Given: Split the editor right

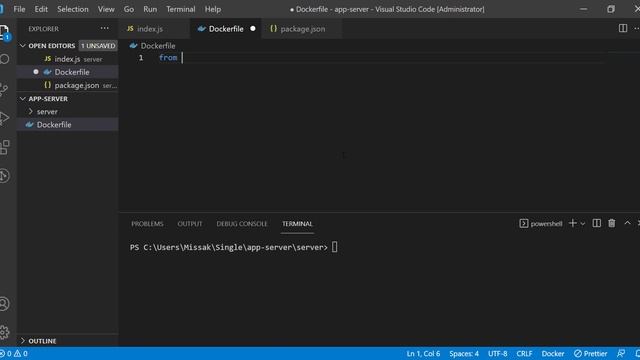Looking at the screenshot, I should (622, 28).
